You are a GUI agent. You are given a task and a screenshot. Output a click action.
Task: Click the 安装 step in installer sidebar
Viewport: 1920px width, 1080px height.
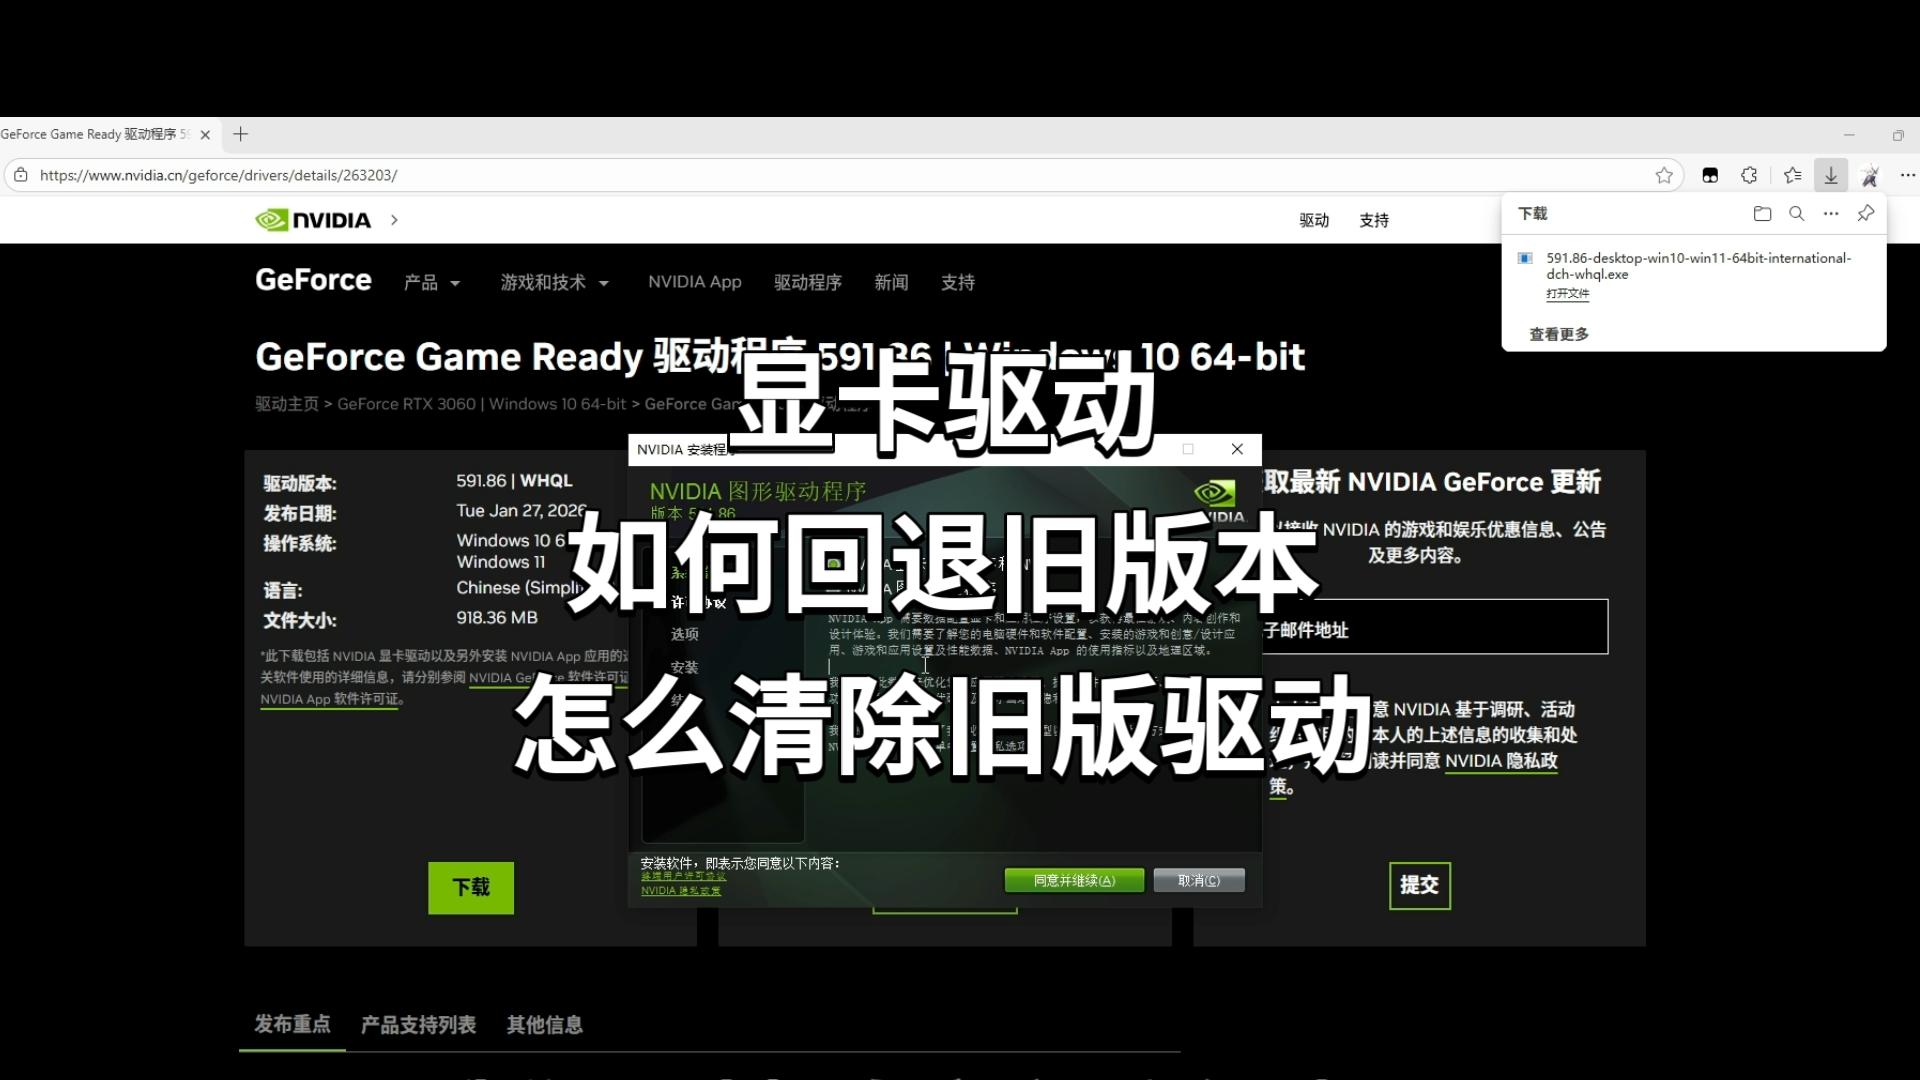coord(685,667)
